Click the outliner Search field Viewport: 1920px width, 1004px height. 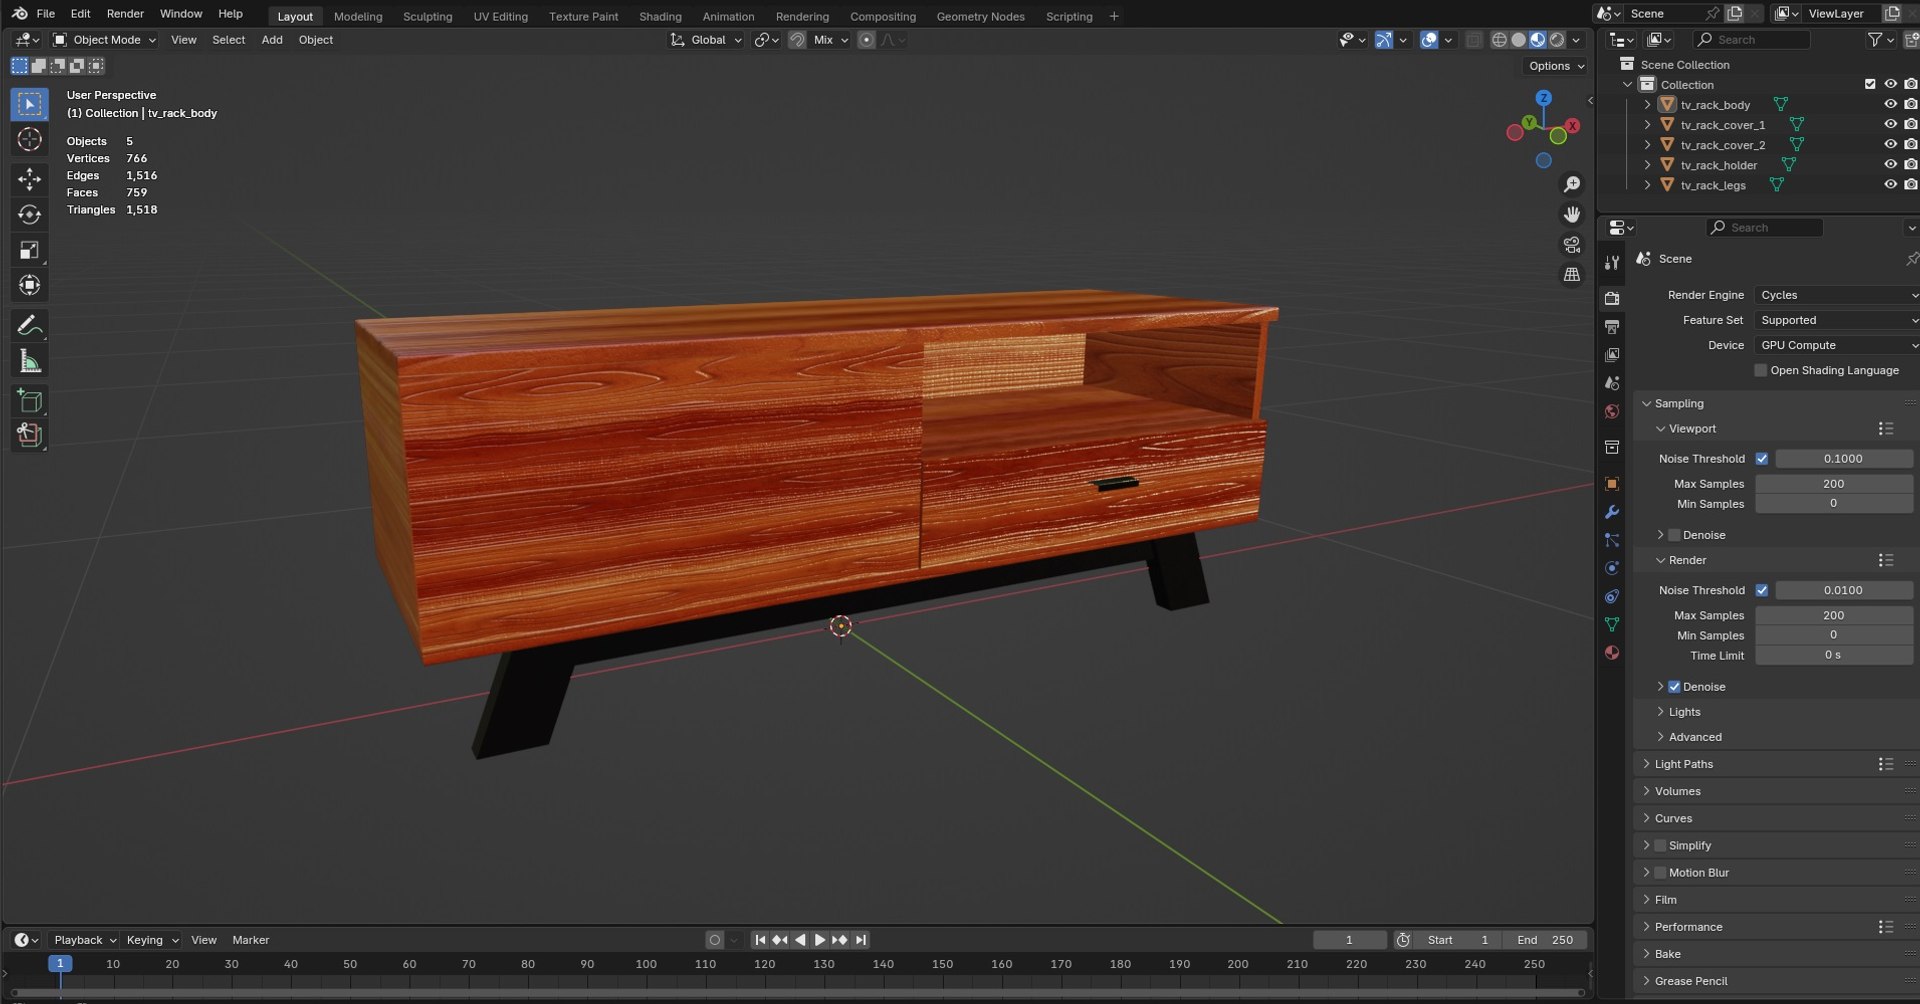point(1753,40)
